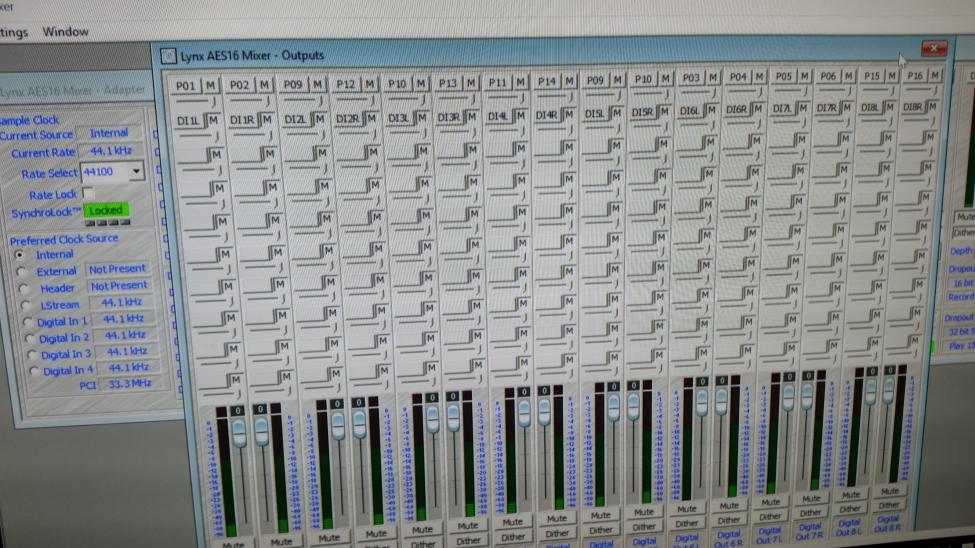Select Internal as preferred clock source

19,254
